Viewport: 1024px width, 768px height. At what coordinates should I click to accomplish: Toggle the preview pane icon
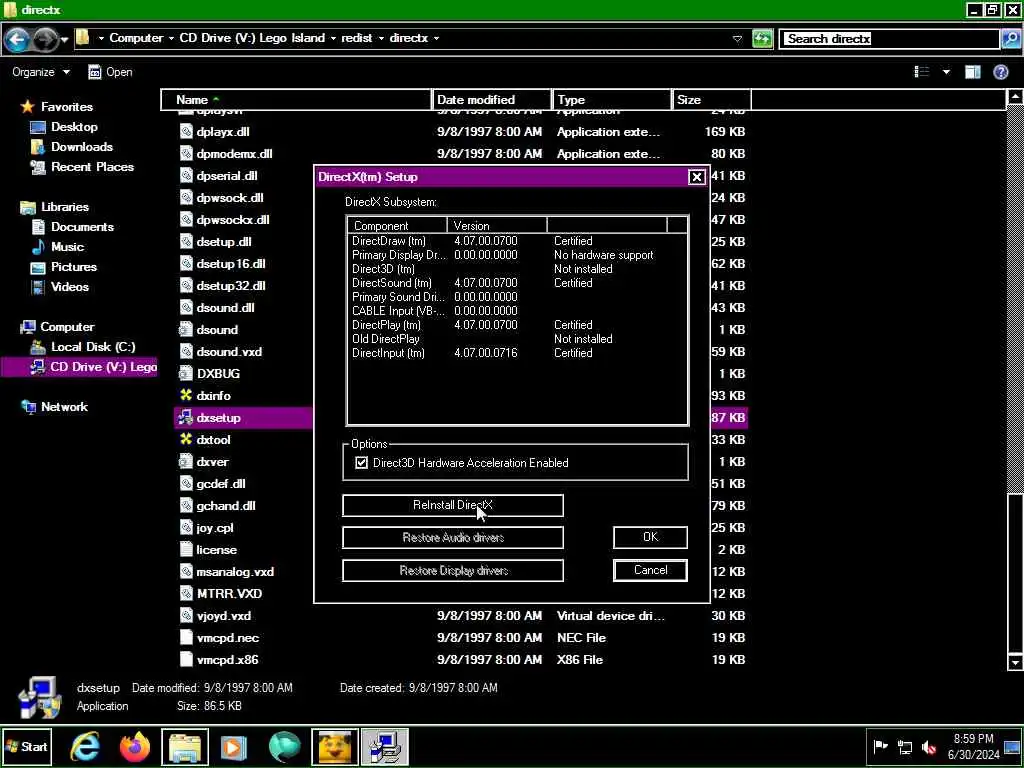[x=972, y=72]
